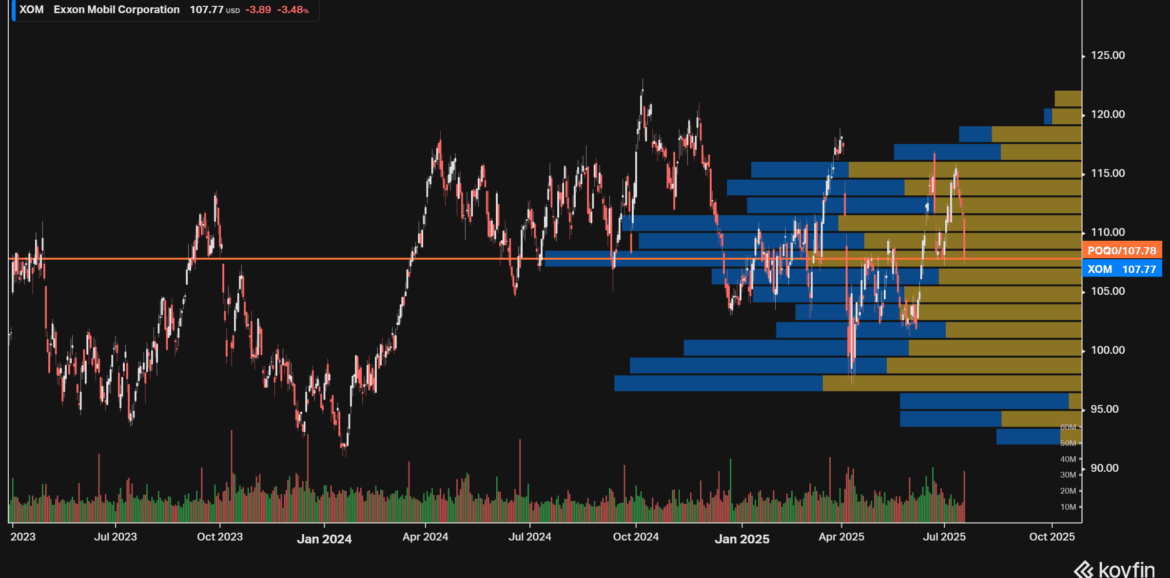Click the 30M volume axis label
This screenshot has height=578, width=1170.
pyautogui.click(x=1068, y=475)
